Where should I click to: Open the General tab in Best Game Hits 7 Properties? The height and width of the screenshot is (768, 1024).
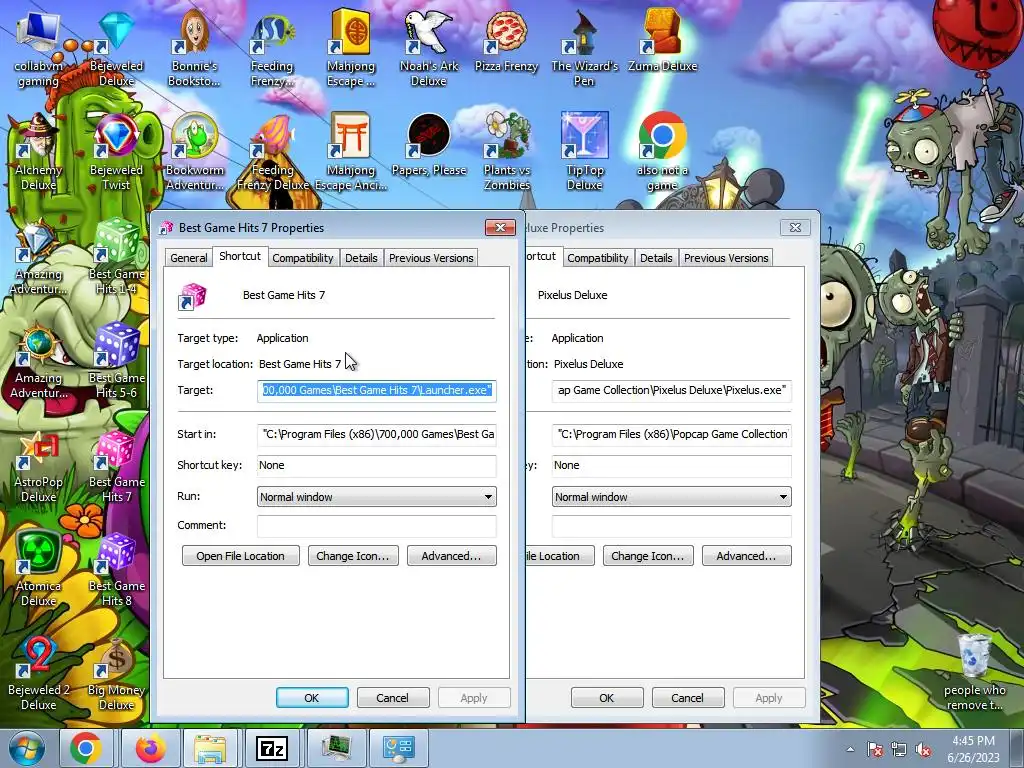tap(189, 258)
